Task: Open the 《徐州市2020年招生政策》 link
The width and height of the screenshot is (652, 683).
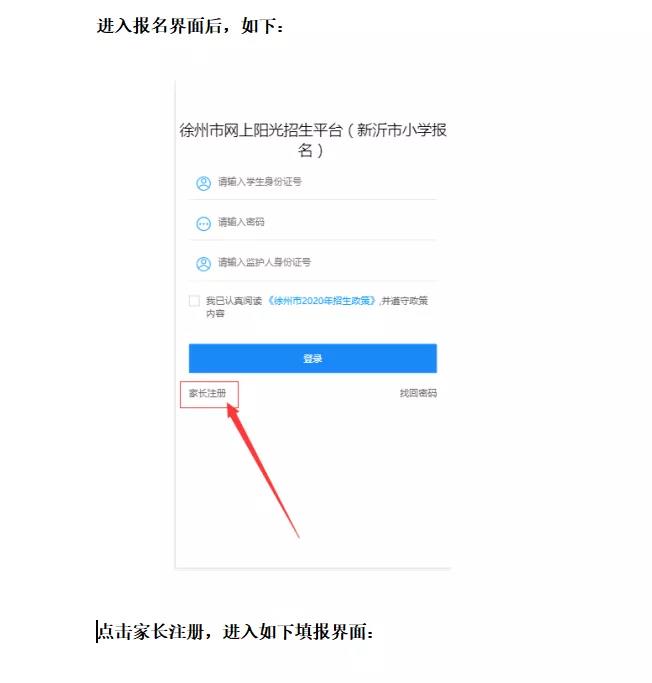Action: point(321,301)
